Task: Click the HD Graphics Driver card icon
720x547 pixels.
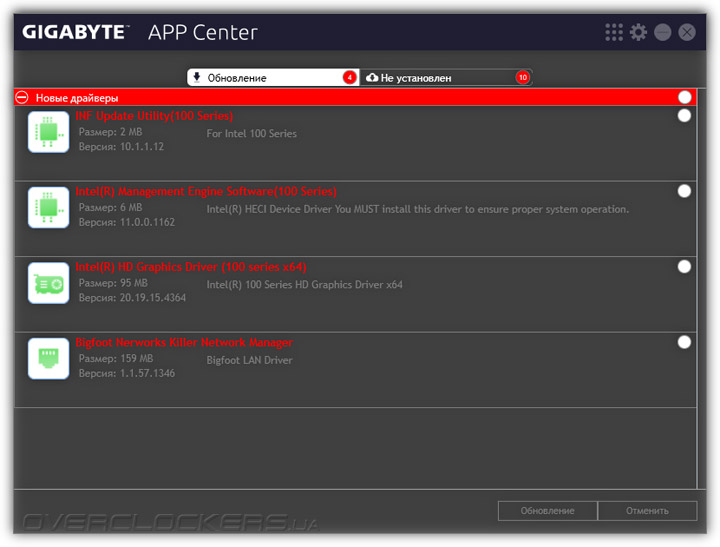Action: 48,283
